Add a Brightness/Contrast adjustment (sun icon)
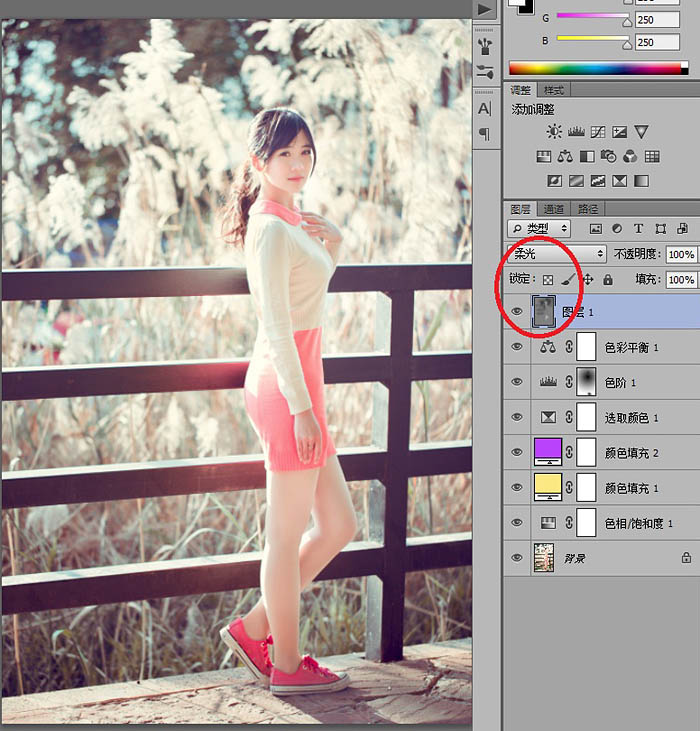The width and height of the screenshot is (700, 731). pyautogui.click(x=554, y=132)
